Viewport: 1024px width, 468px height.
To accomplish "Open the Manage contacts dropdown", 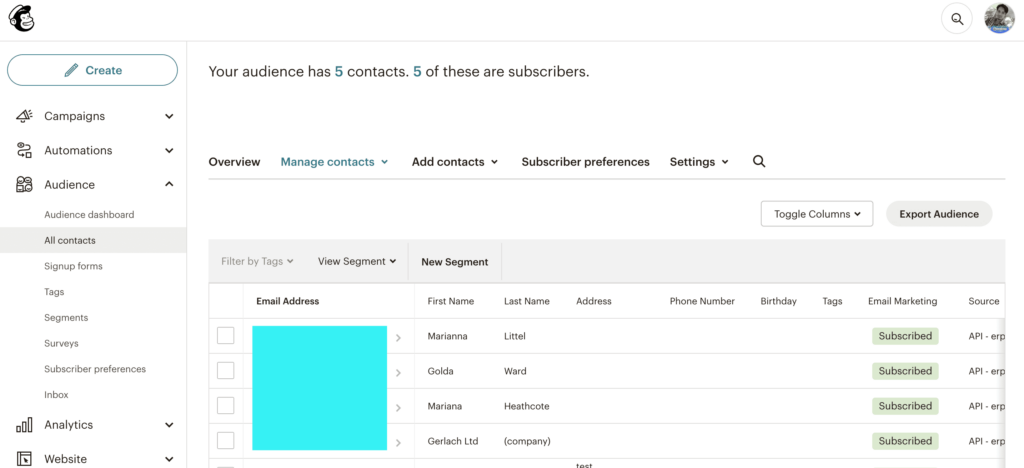I will pos(334,162).
